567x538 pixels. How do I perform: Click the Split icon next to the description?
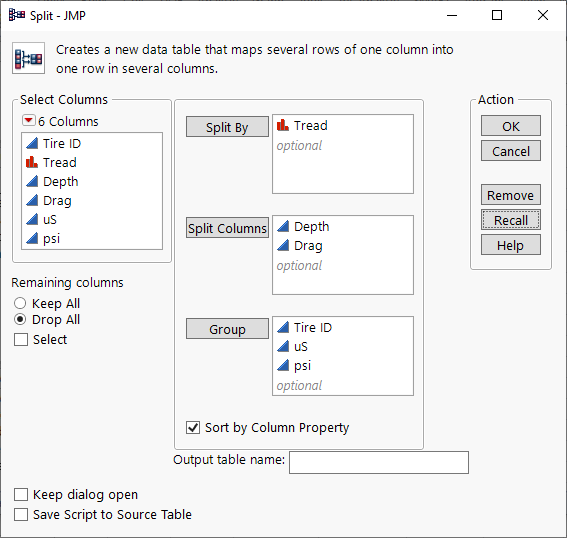point(28,58)
